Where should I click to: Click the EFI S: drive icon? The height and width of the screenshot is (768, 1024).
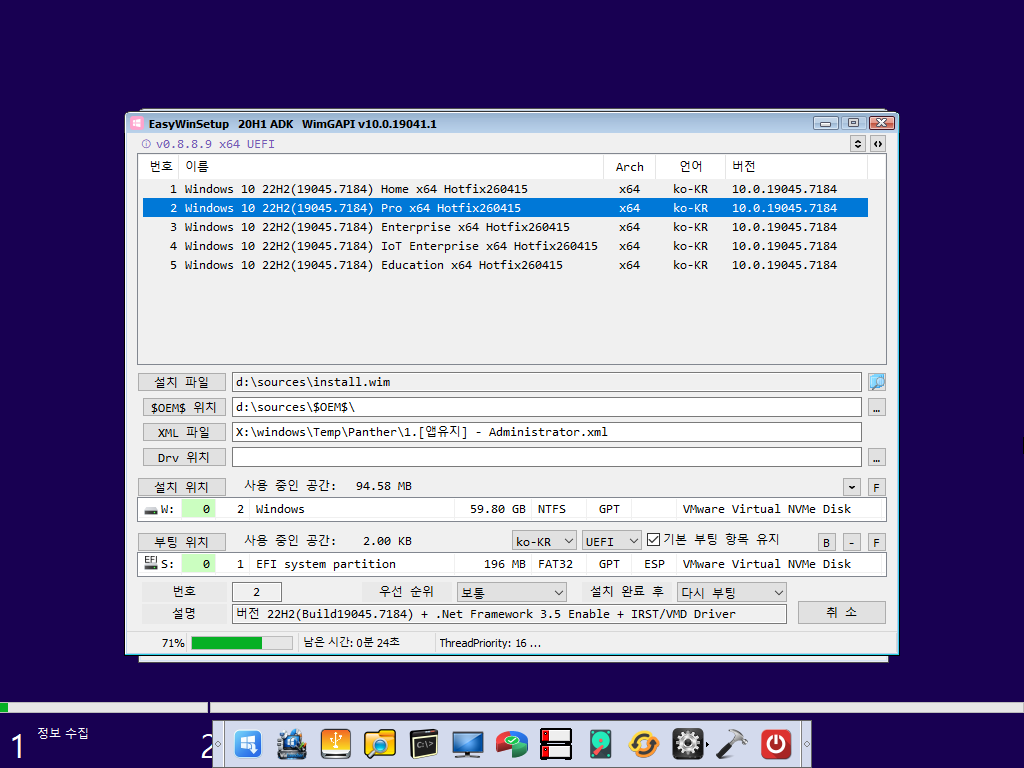click(x=151, y=563)
